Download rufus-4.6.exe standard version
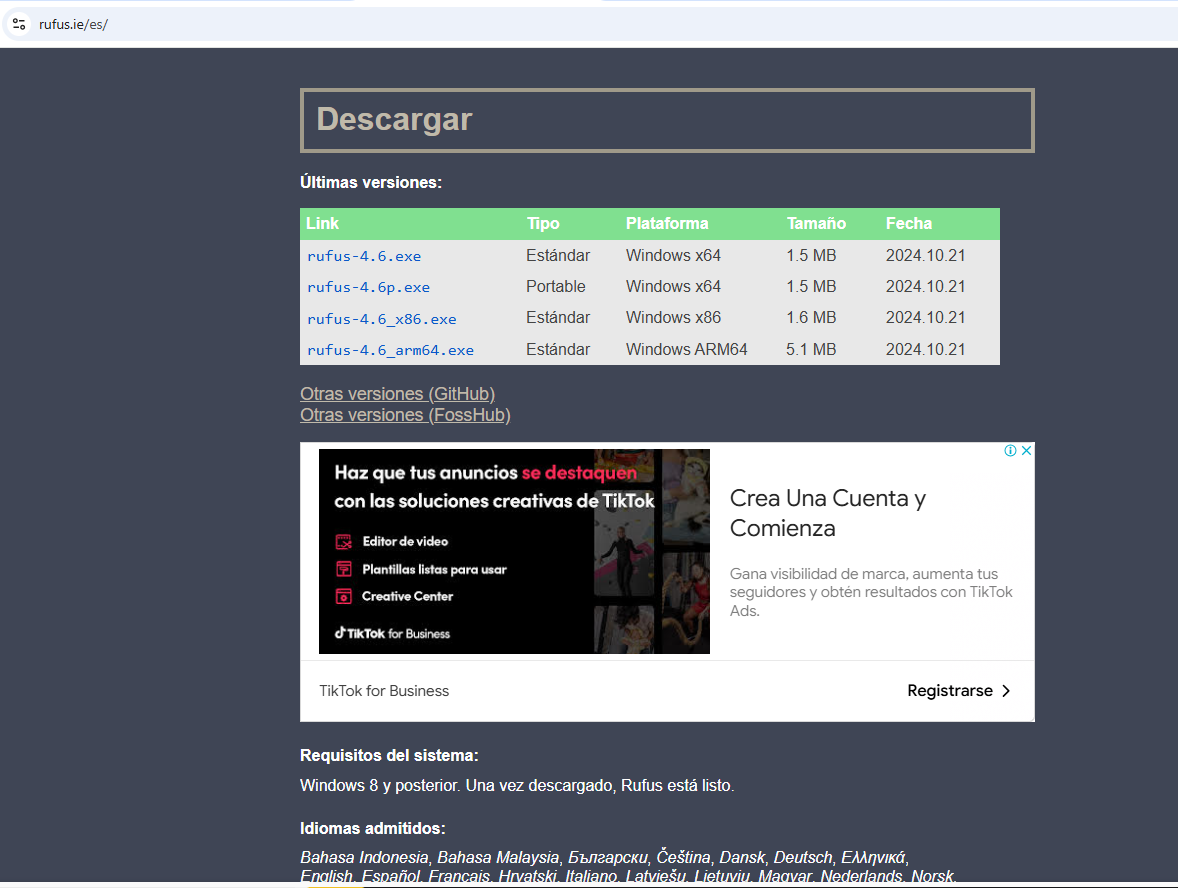This screenshot has width=1178, height=888. [364, 256]
